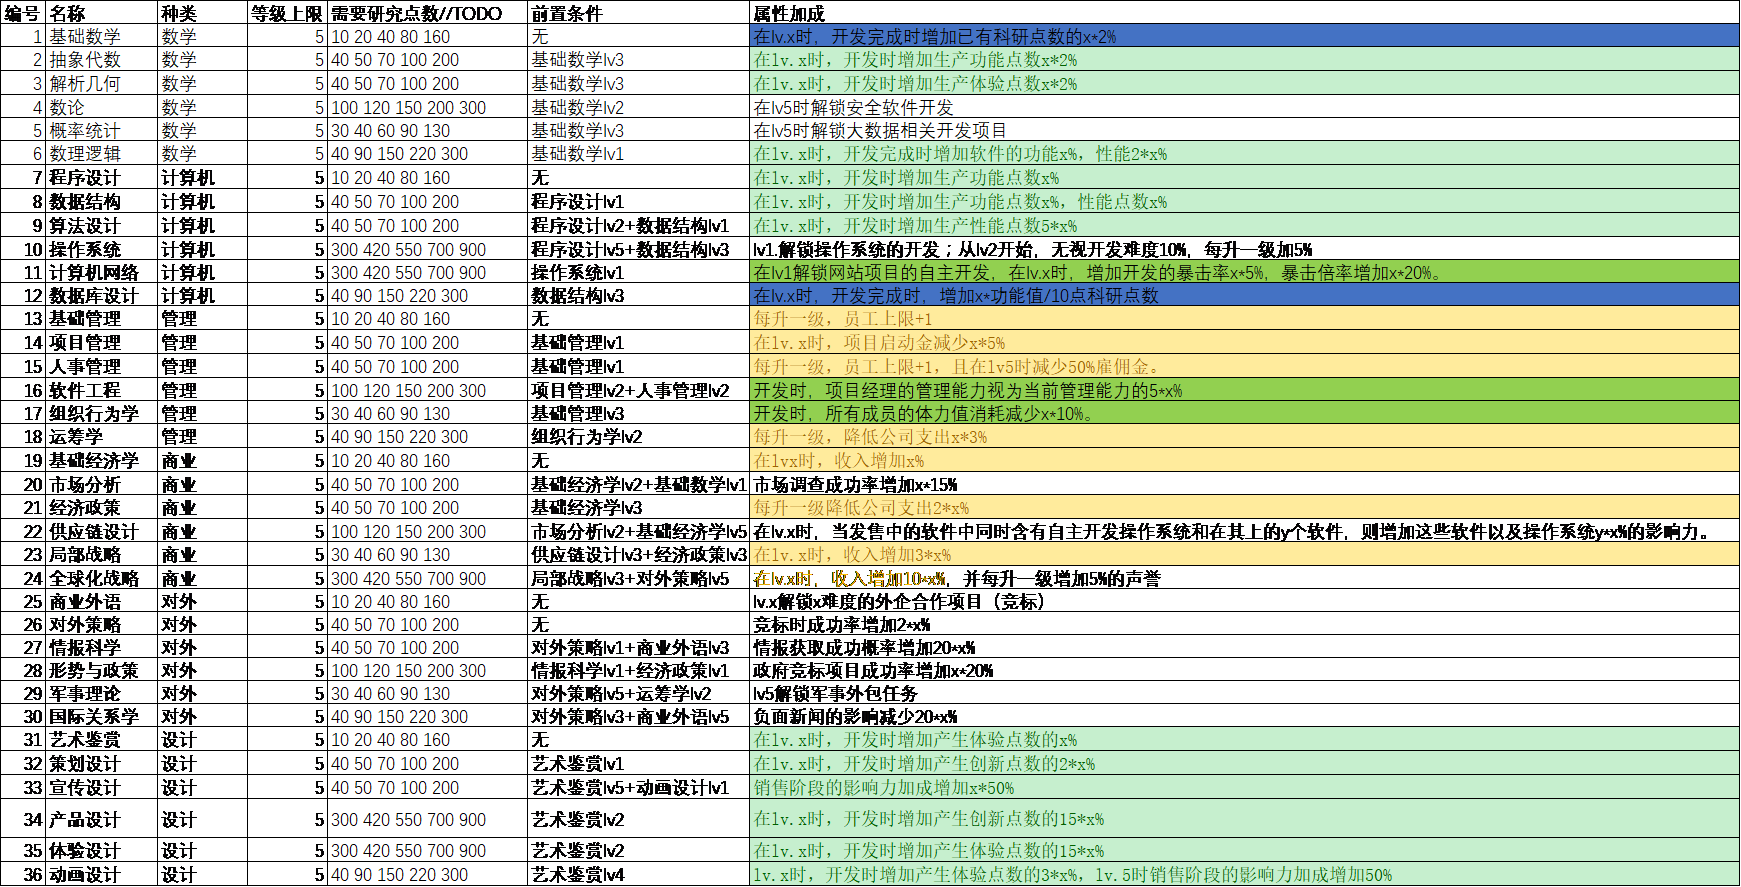The height and width of the screenshot is (887, 1741).
Task: Select the name cell 局部战略
Action: pos(102,554)
